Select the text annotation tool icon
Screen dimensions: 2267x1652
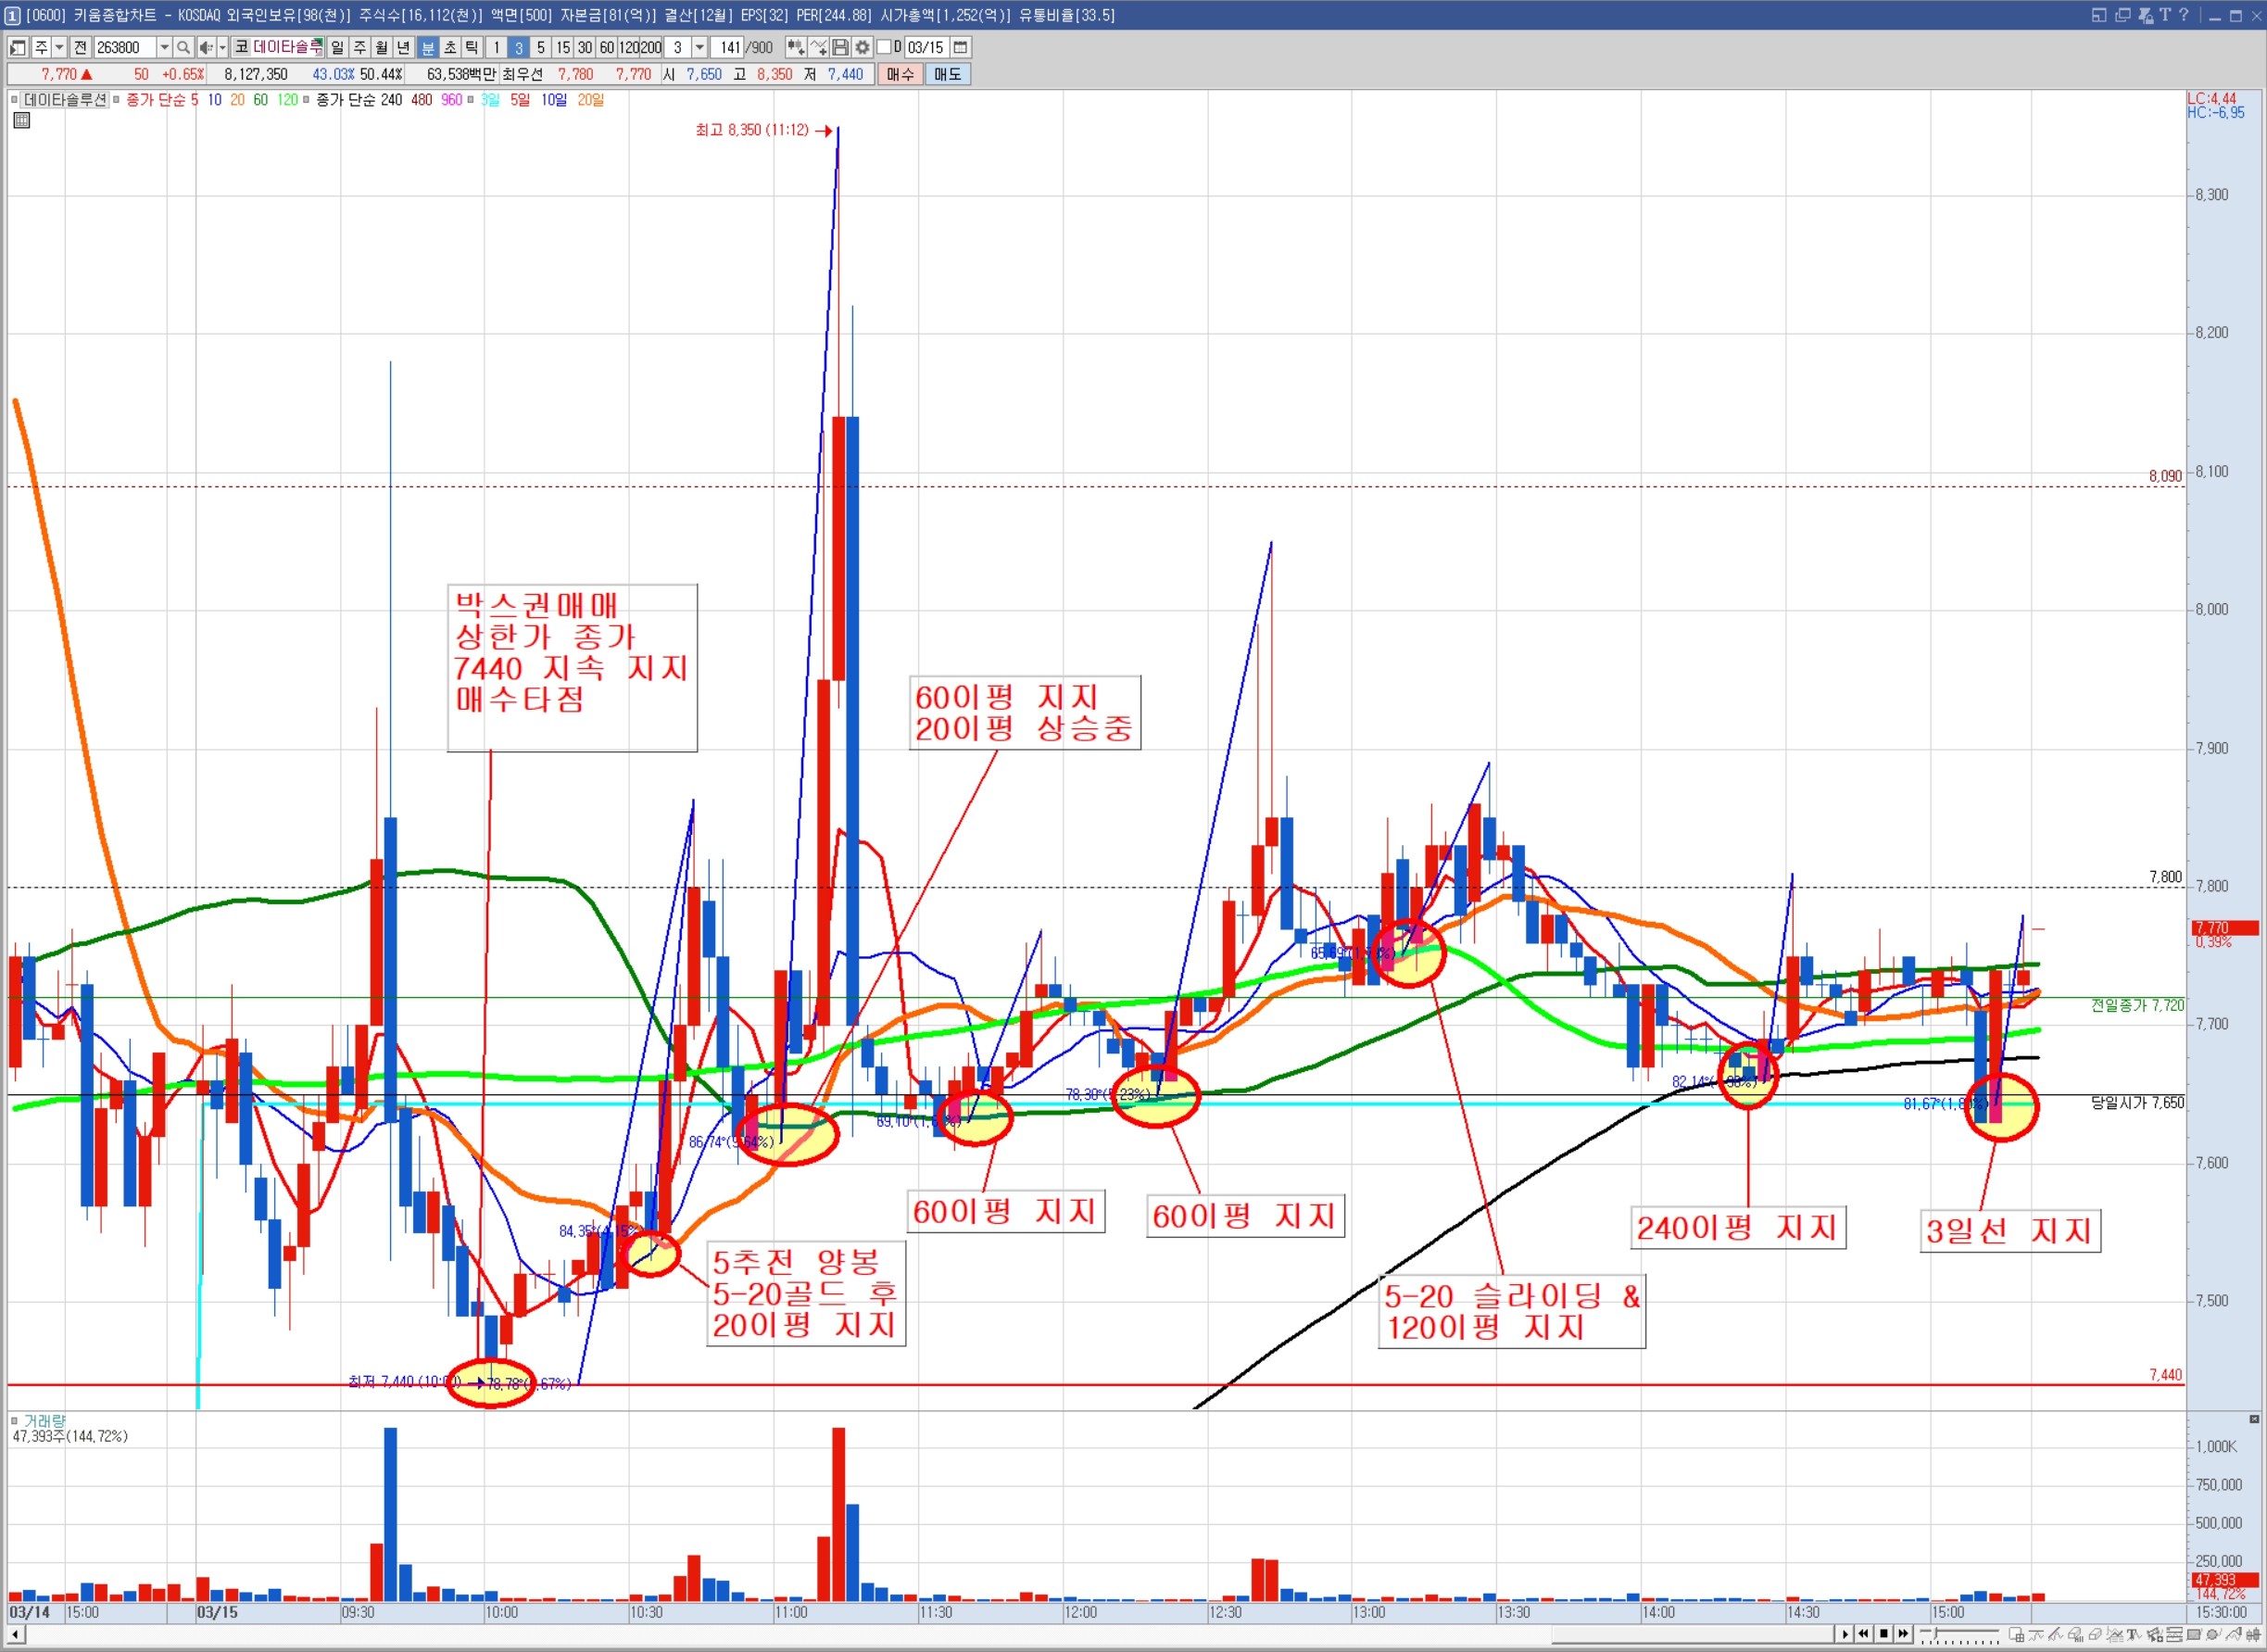tap(2132, 1634)
